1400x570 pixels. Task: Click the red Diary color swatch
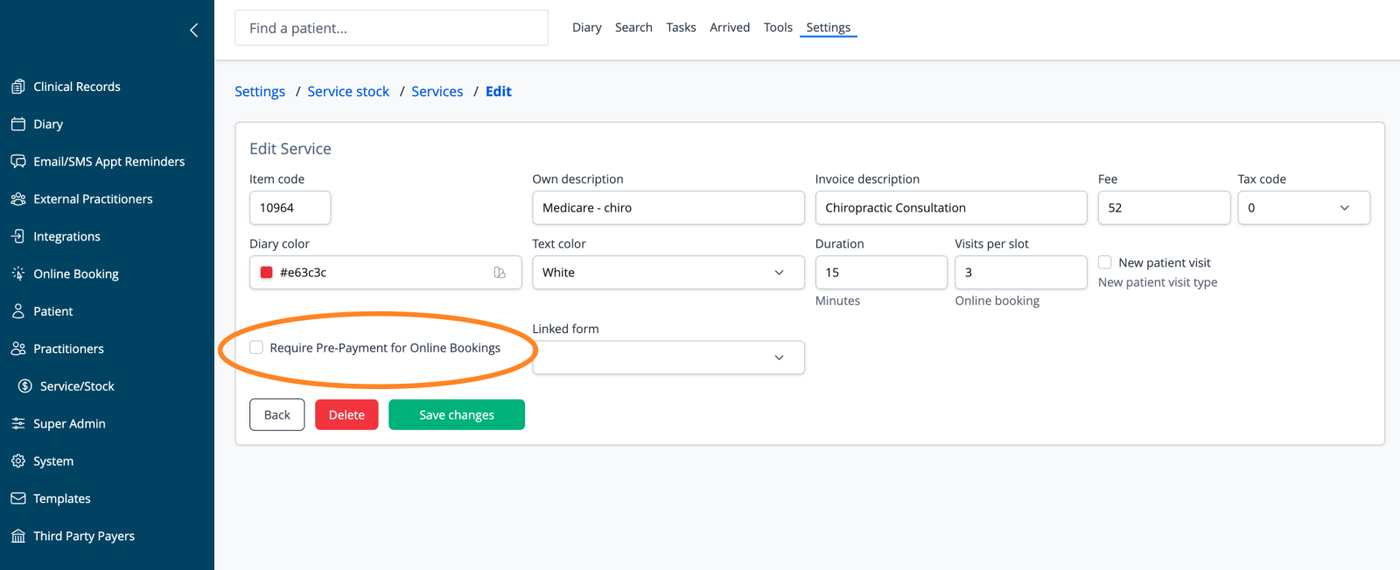[x=266, y=272]
